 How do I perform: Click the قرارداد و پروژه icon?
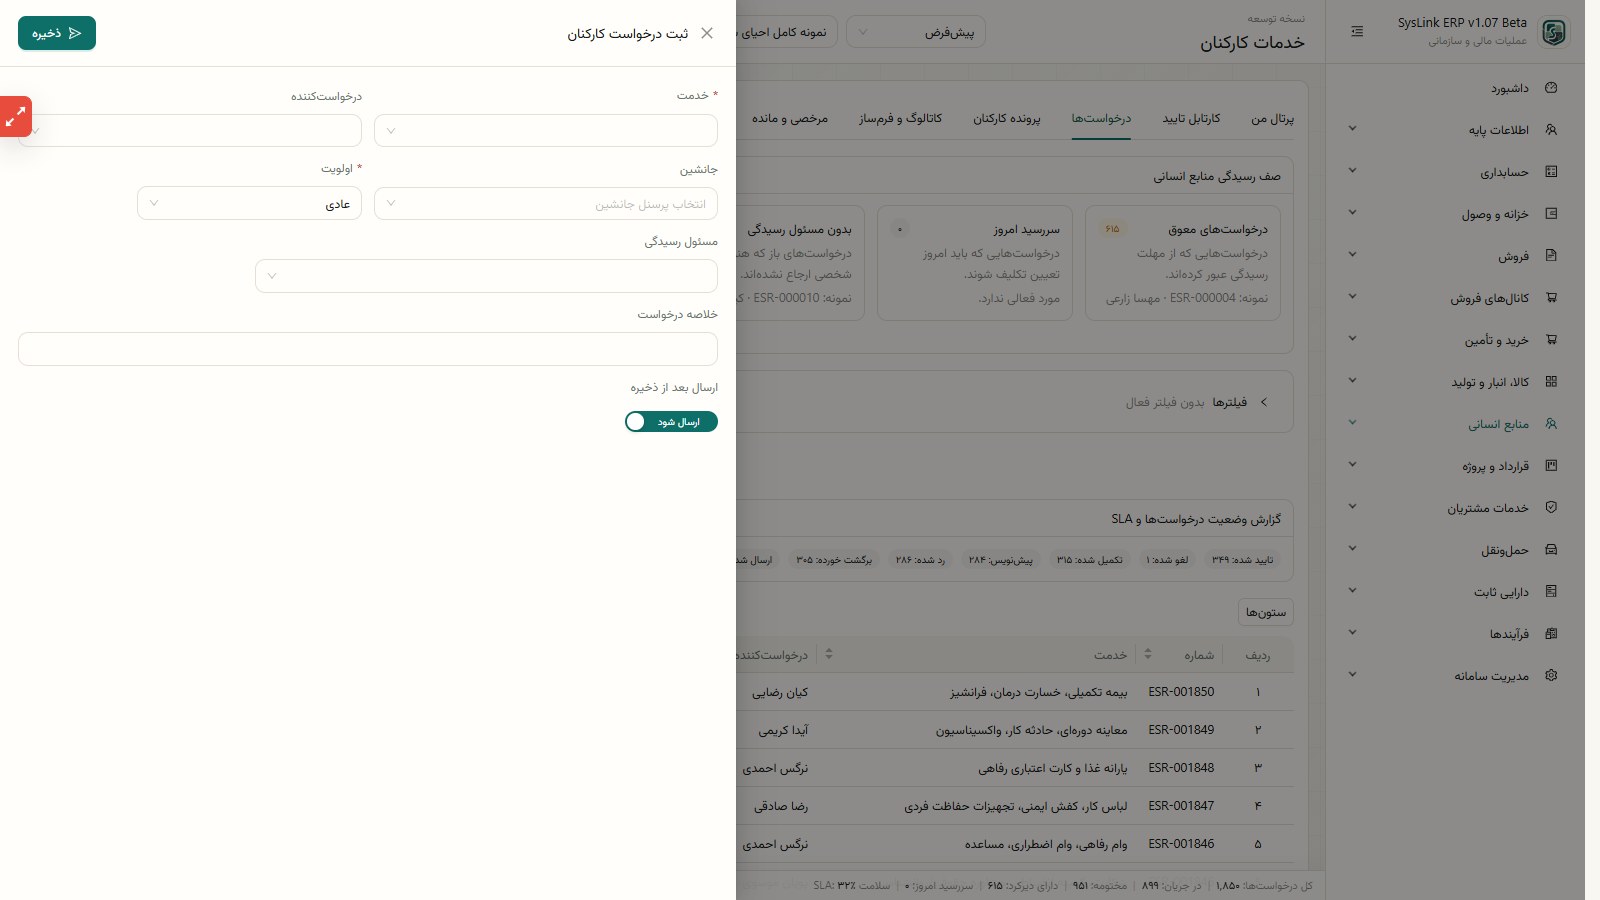(1551, 466)
